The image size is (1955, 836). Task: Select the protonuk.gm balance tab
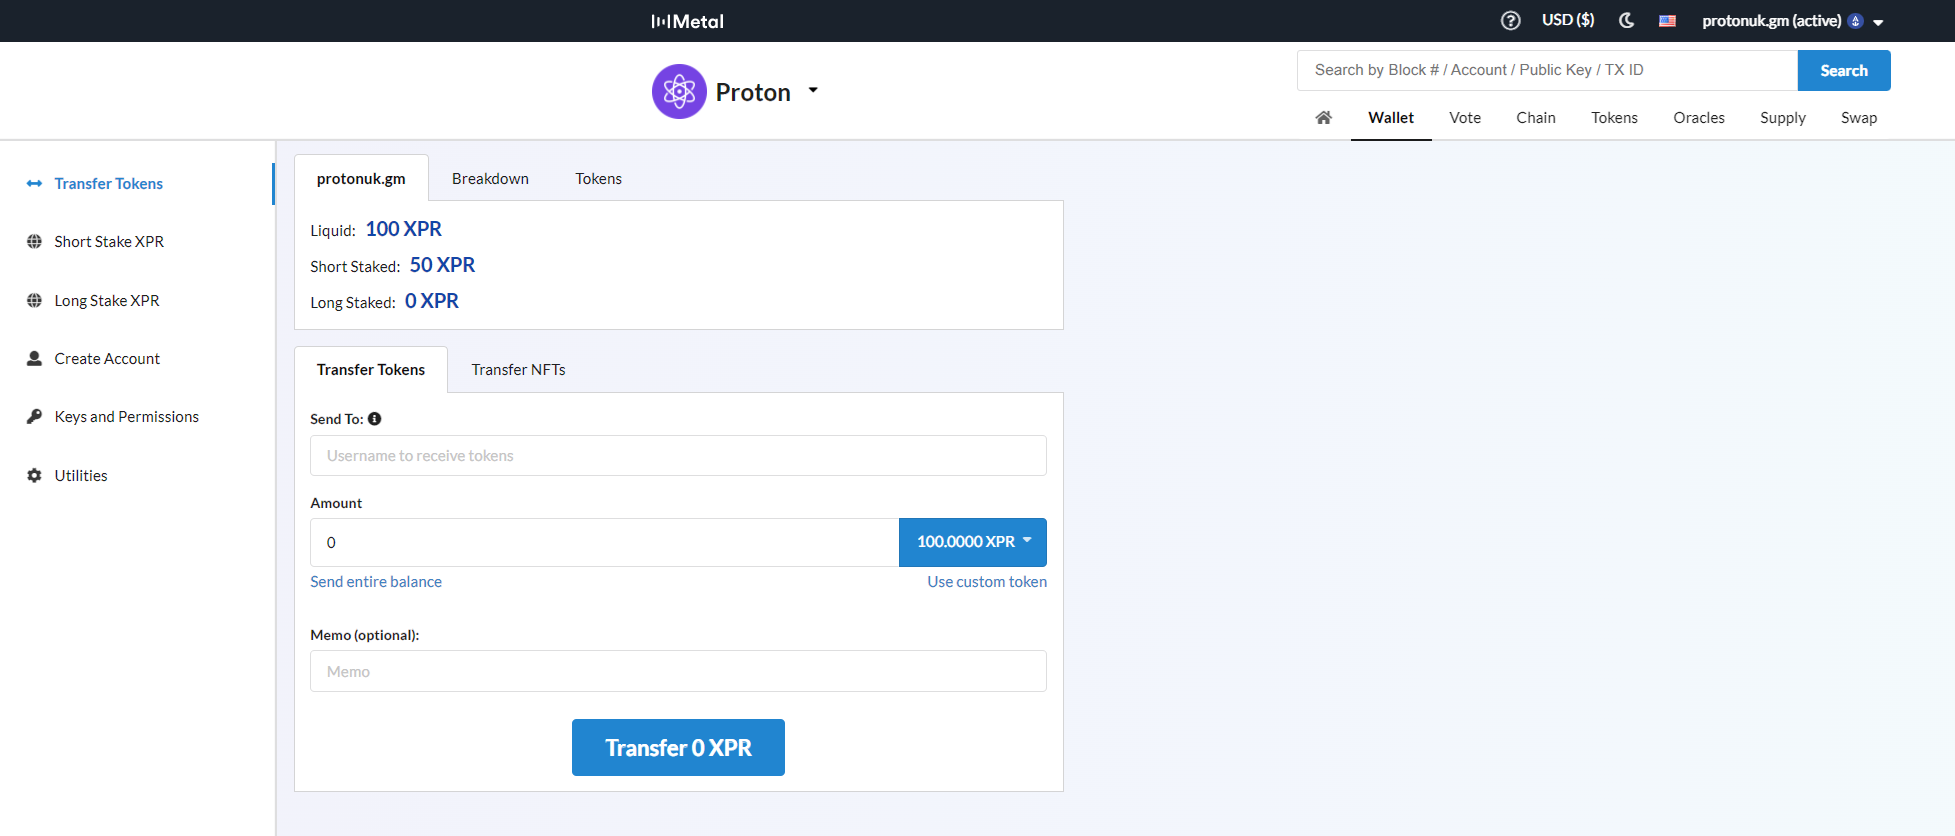pyautogui.click(x=361, y=178)
